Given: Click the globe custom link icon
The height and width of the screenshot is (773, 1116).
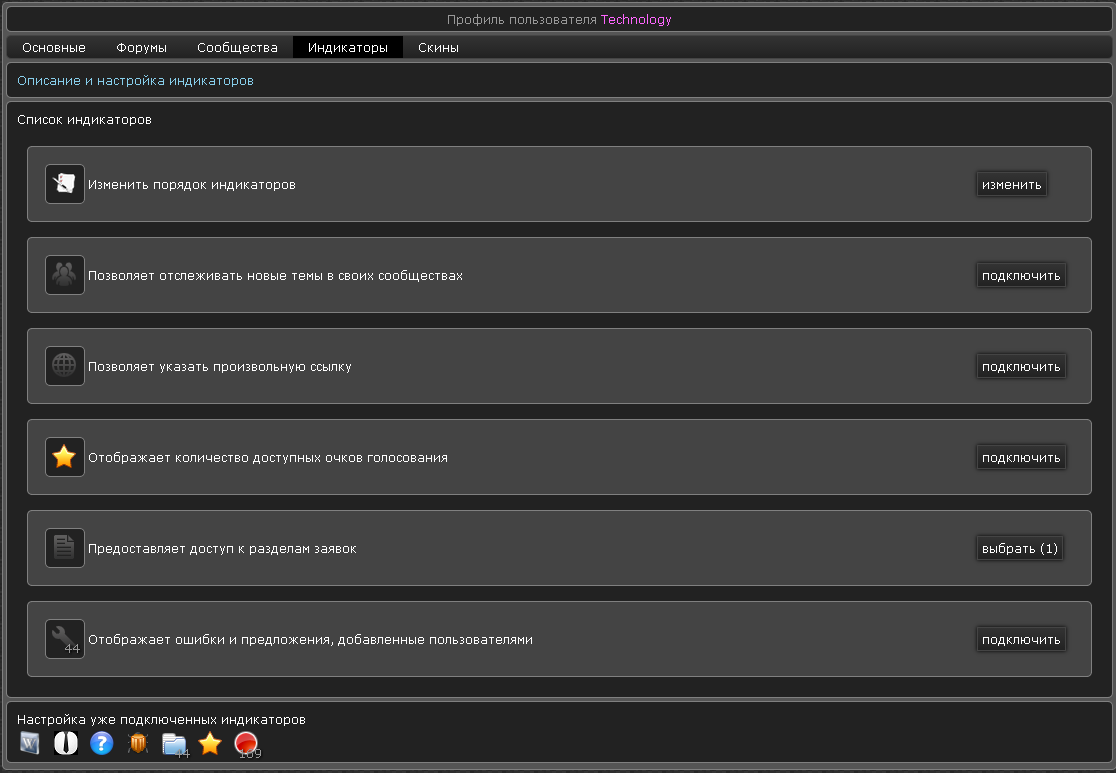Looking at the screenshot, I should [65, 366].
